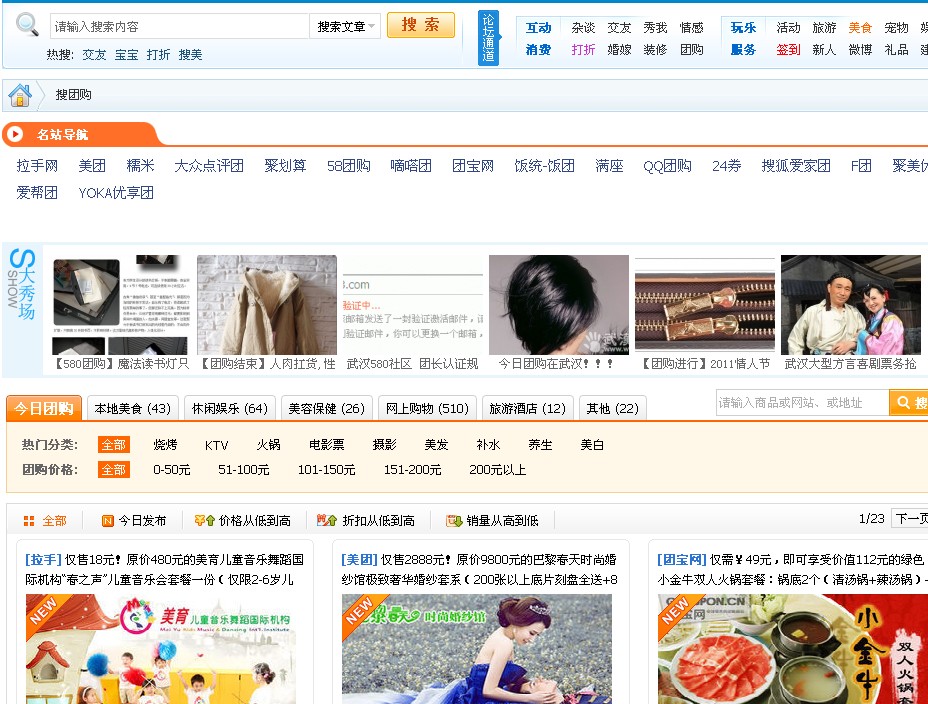Screen dimensions: 928x704
Task: Click the 今日发布 sort icon
Action: (108, 521)
